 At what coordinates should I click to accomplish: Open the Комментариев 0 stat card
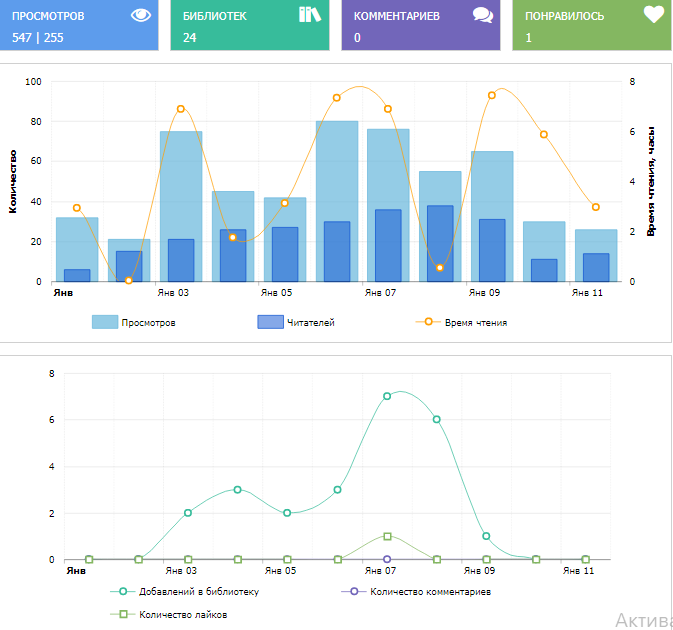click(x=420, y=25)
